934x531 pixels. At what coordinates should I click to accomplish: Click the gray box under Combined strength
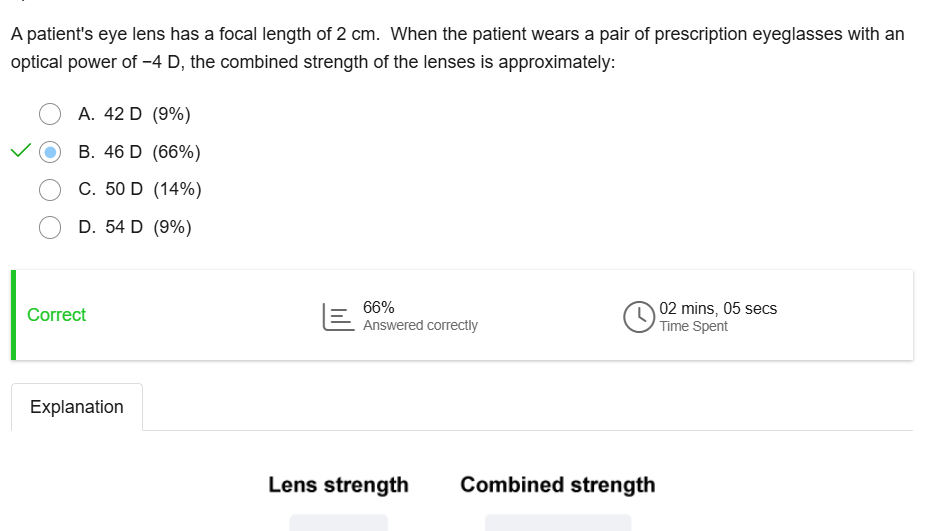pos(557,522)
